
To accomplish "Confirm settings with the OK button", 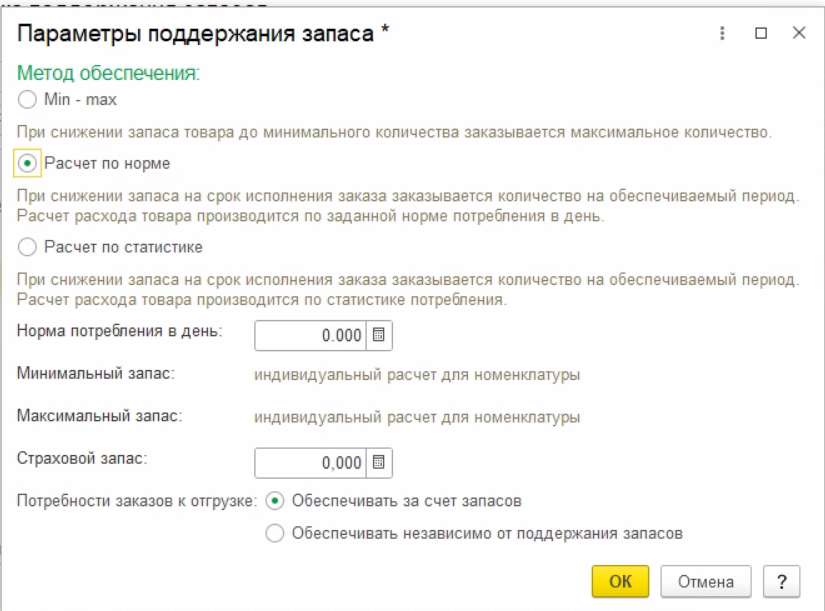I will pyautogui.click(x=620, y=581).
